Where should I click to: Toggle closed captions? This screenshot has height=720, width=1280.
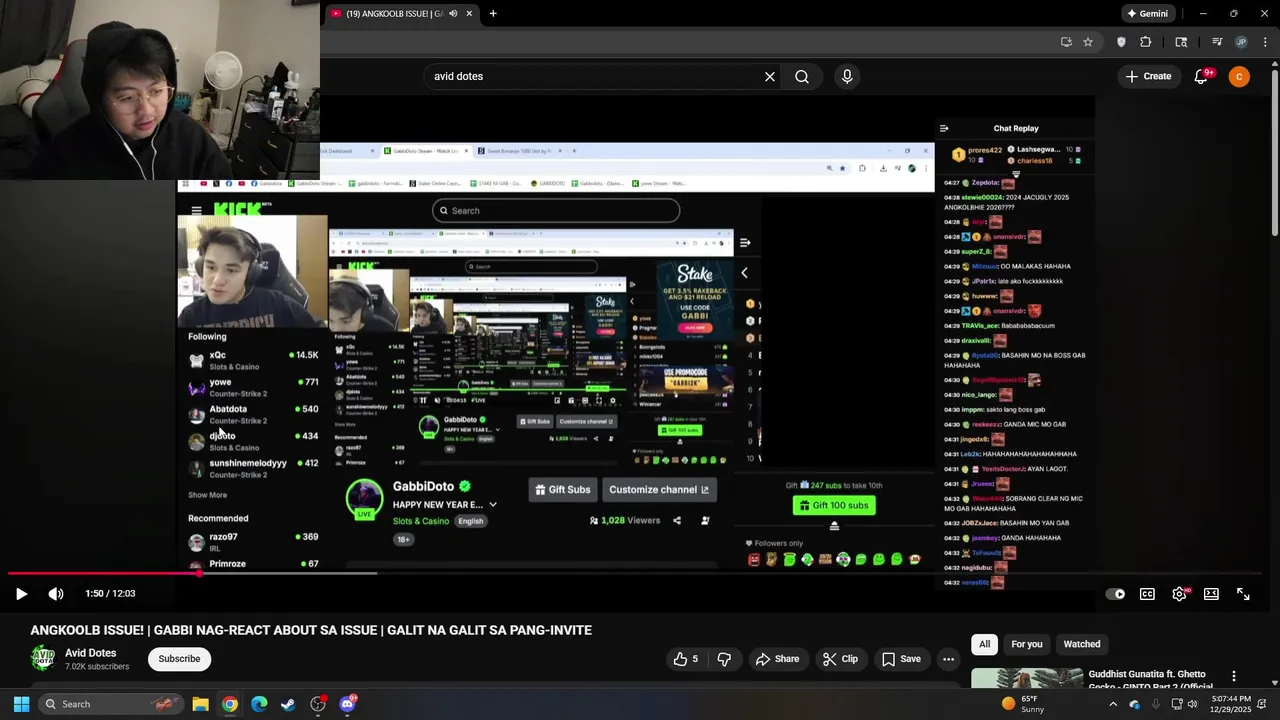point(1148,594)
